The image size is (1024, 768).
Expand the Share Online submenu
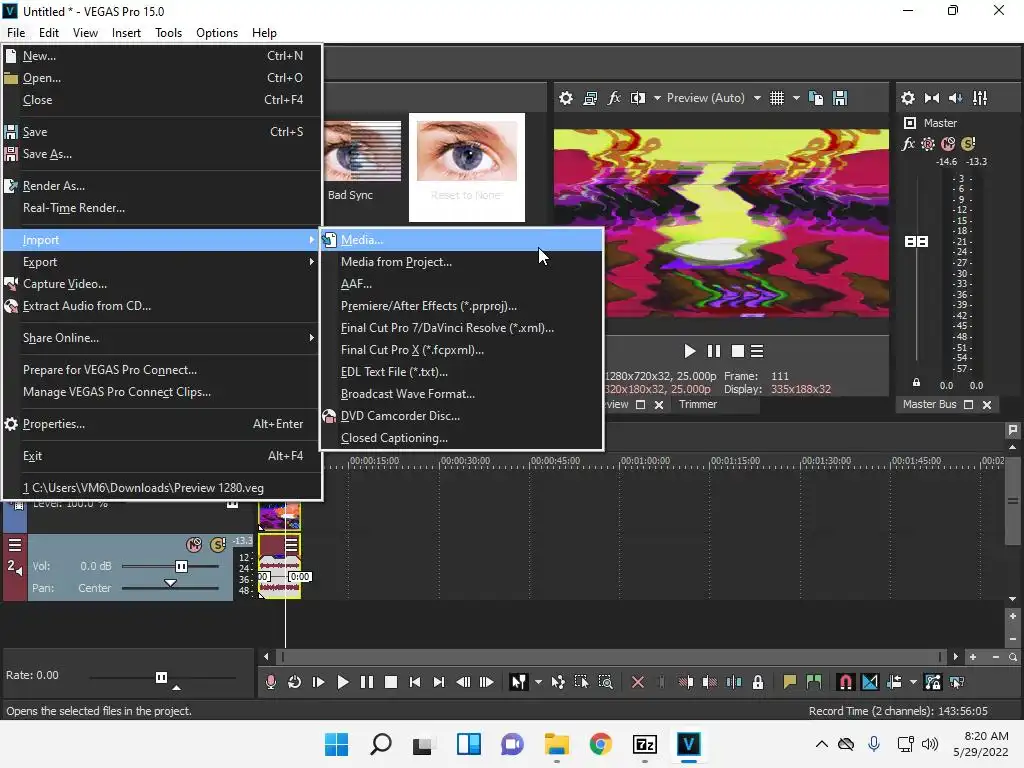(312, 338)
